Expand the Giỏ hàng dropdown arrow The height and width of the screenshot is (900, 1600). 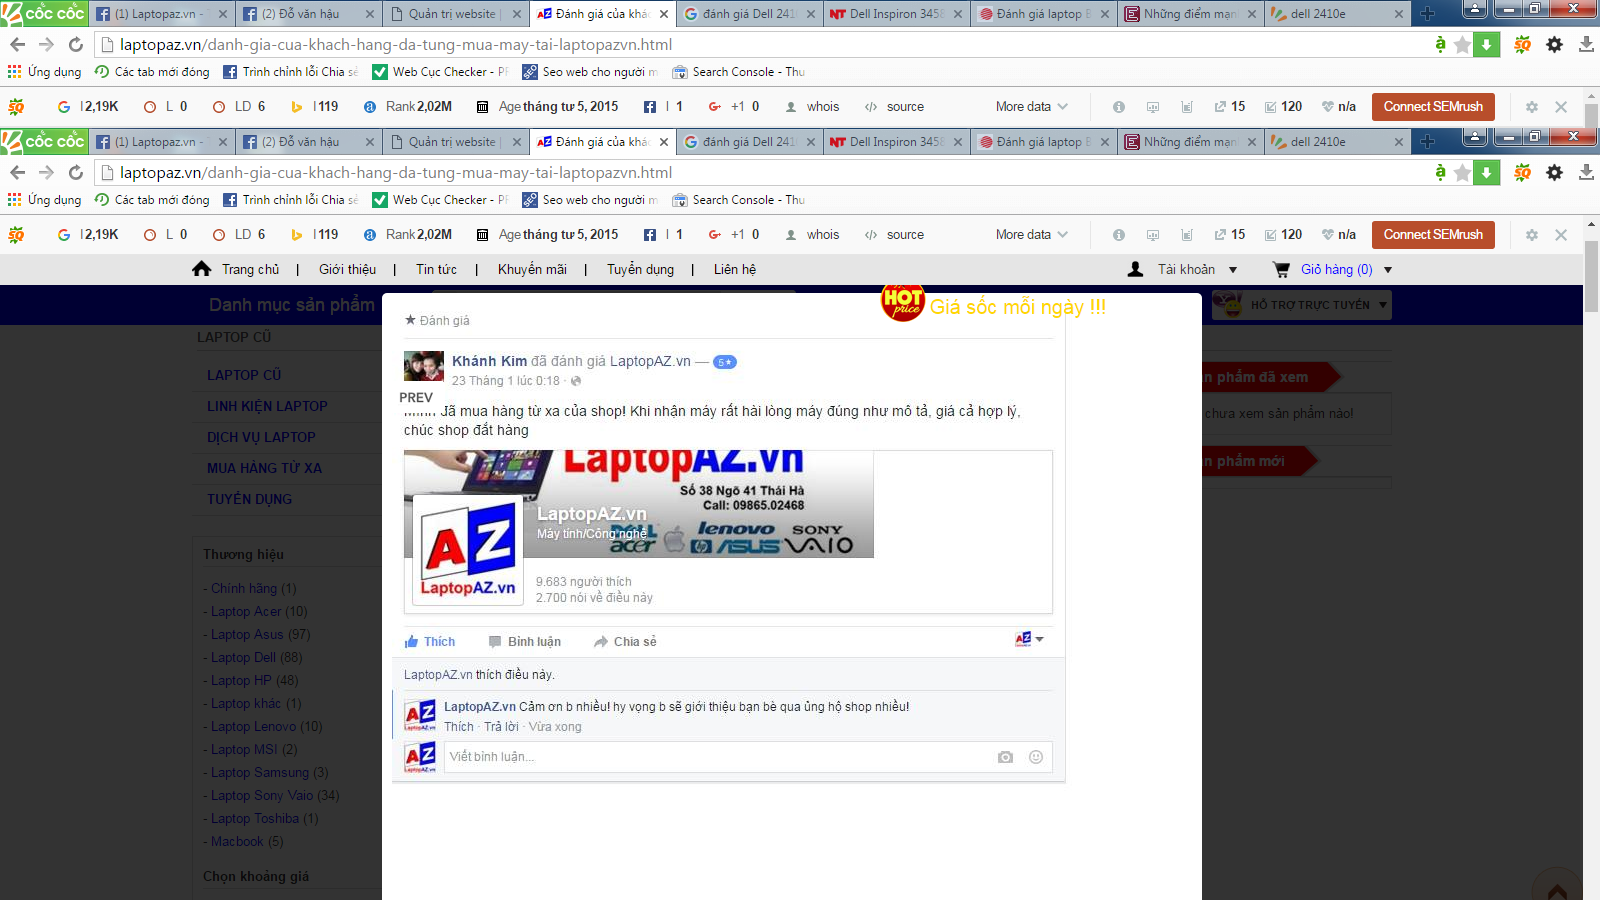1388,270
